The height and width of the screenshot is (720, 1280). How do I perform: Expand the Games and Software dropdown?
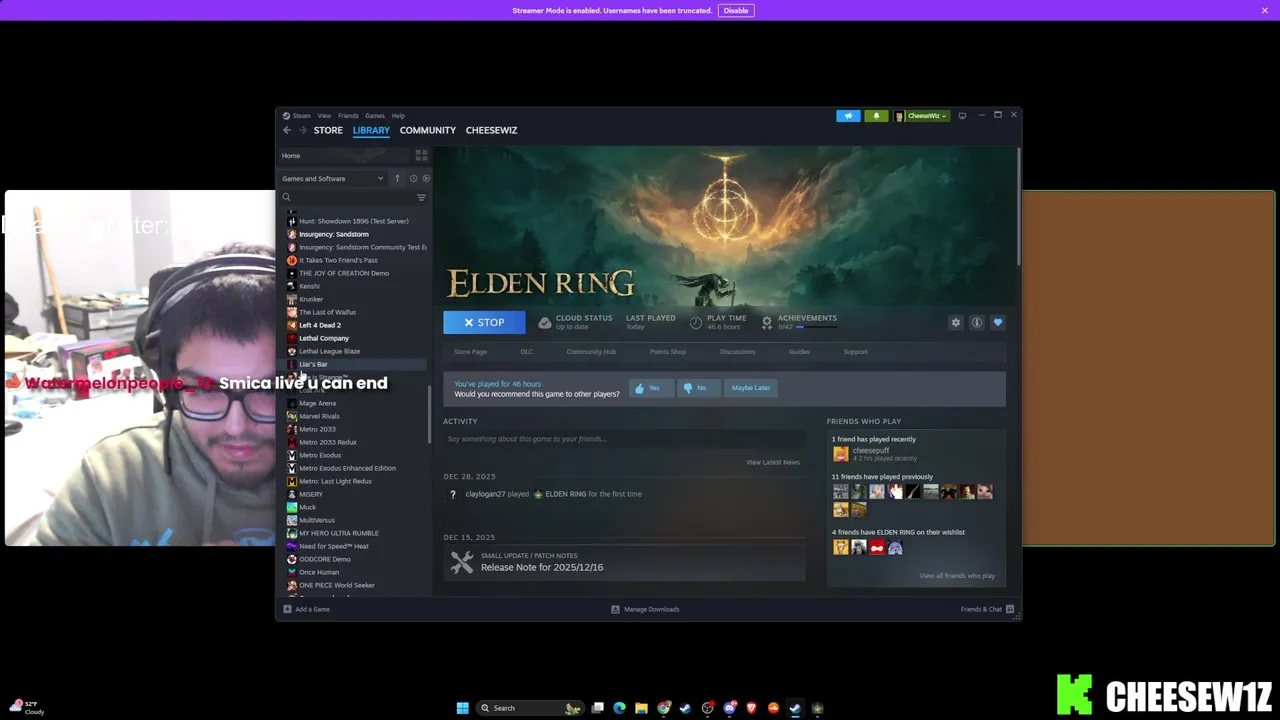[333, 179]
